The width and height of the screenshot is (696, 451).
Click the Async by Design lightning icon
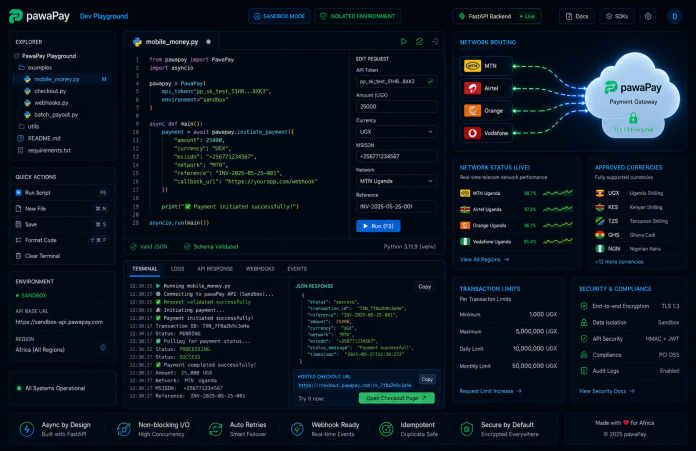point(27,429)
